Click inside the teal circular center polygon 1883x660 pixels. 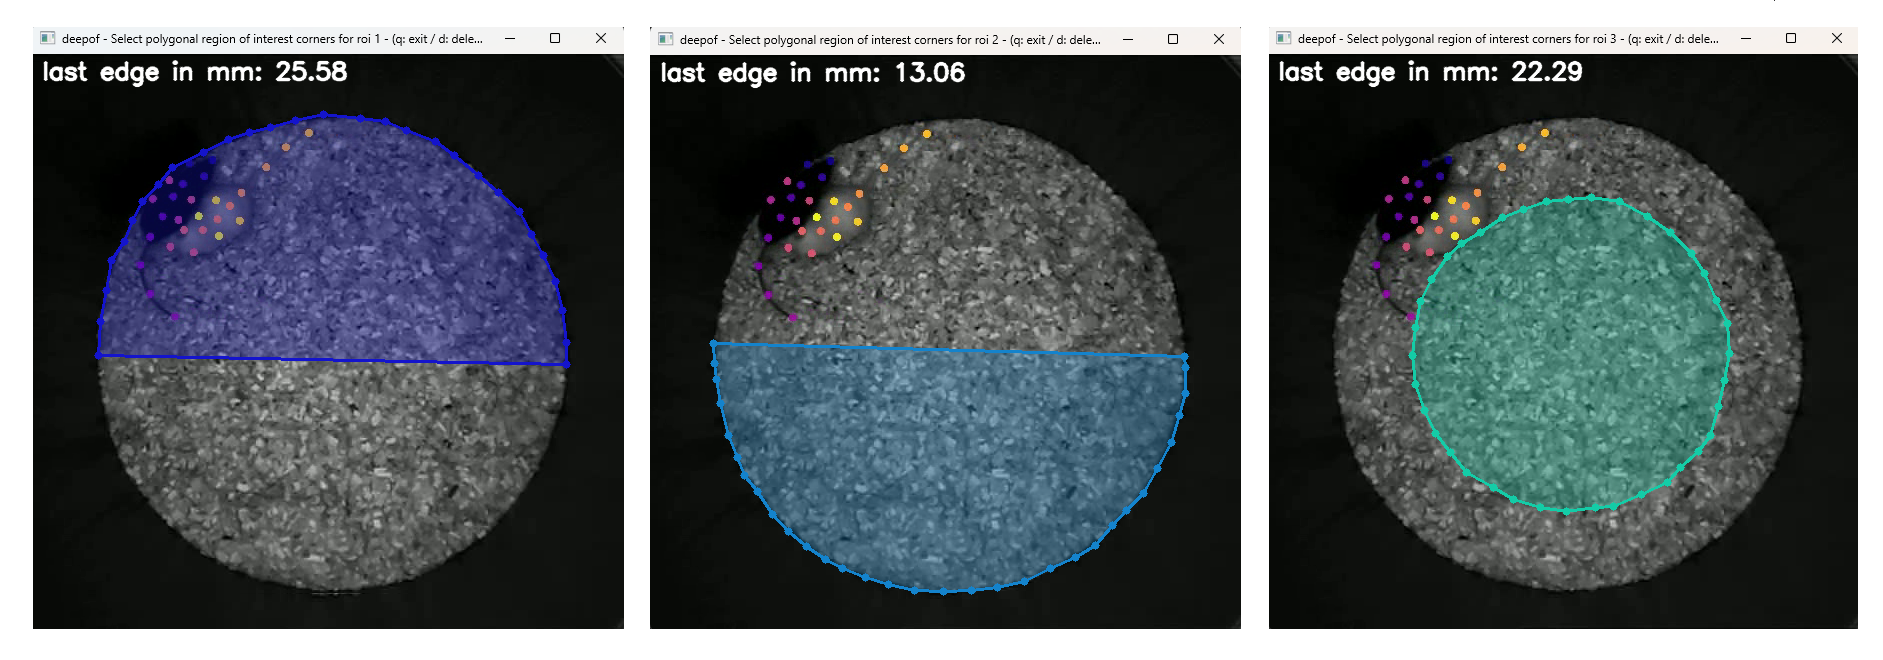point(1570,355)
